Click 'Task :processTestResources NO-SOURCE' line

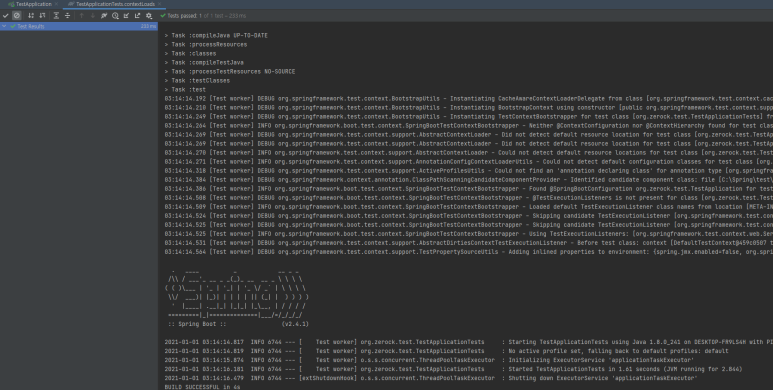(230, 71)
